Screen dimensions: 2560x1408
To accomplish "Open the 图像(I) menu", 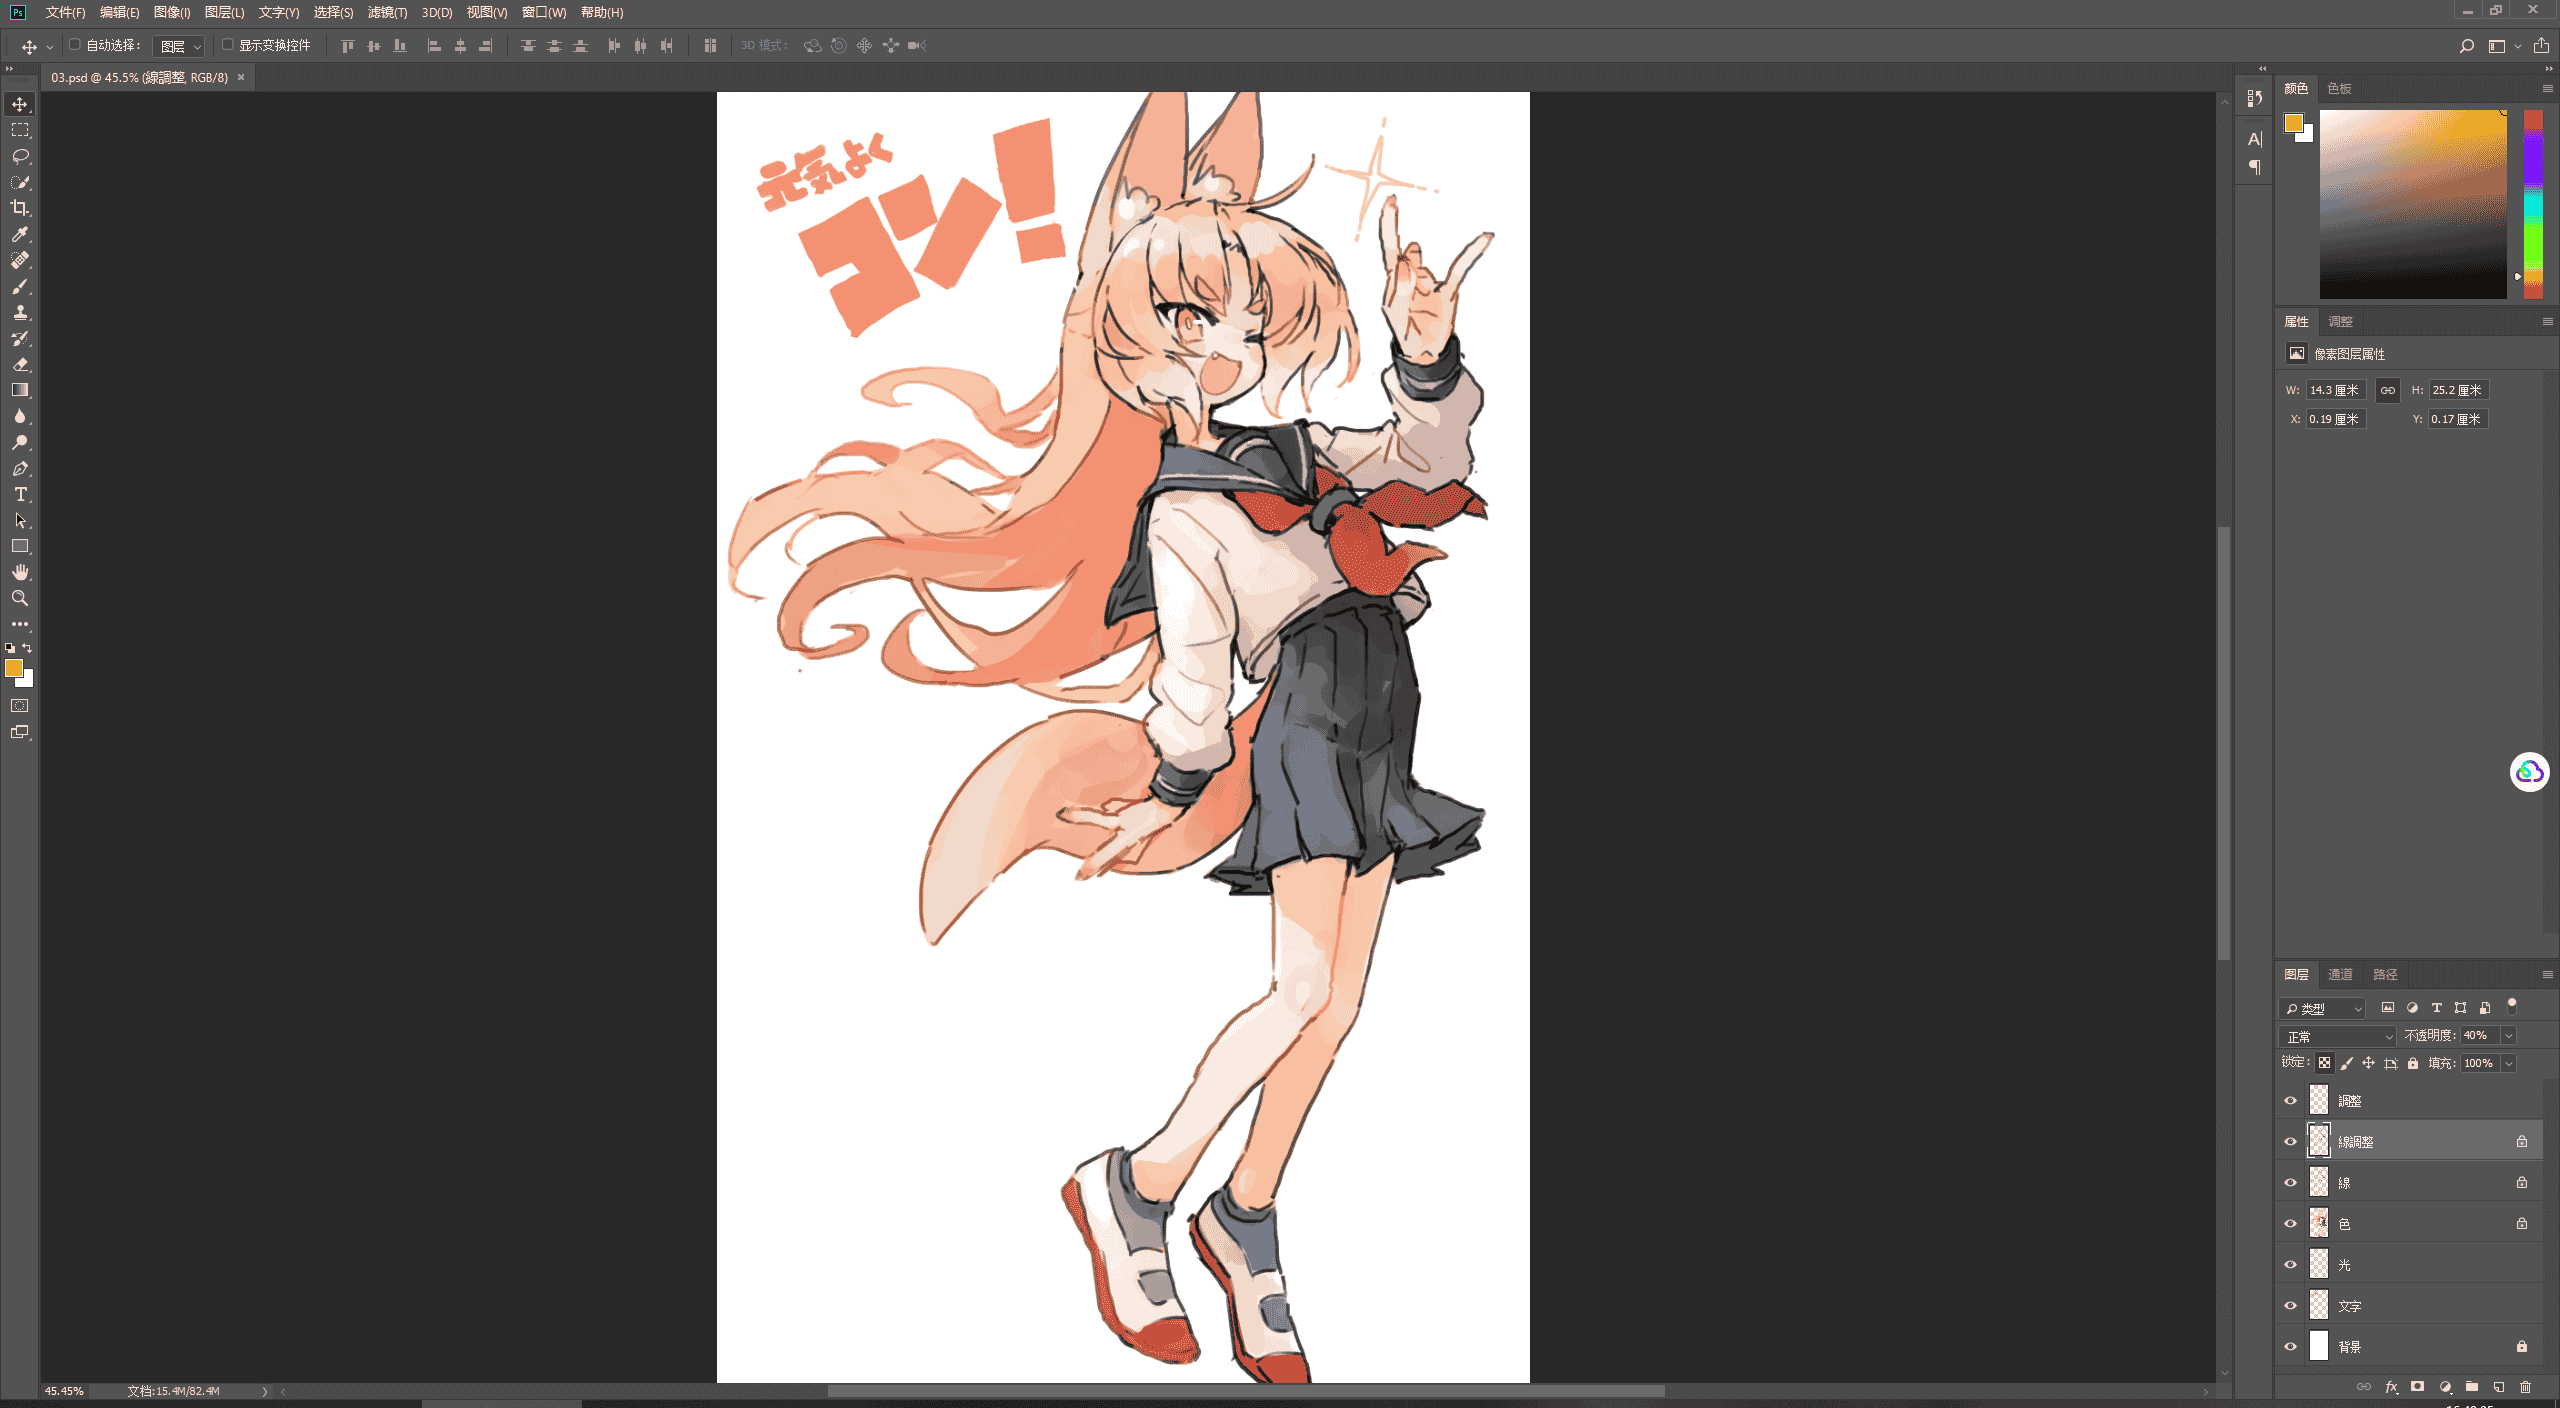I will pyautogui.click(x=172, y=12).
